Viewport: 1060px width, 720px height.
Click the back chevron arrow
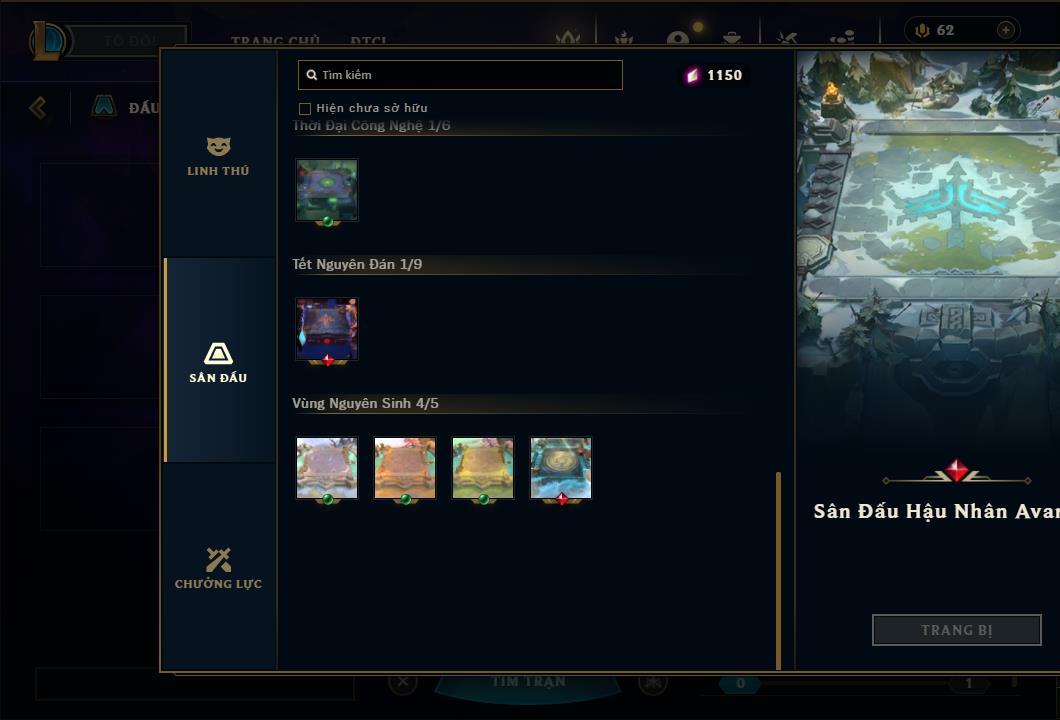click(38, 107)
